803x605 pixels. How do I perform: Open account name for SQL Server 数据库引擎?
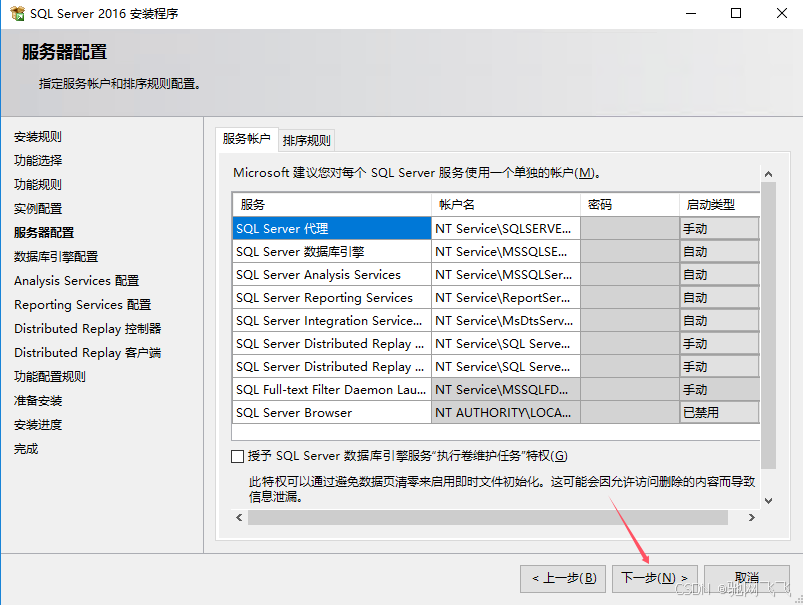pos(506,252)
